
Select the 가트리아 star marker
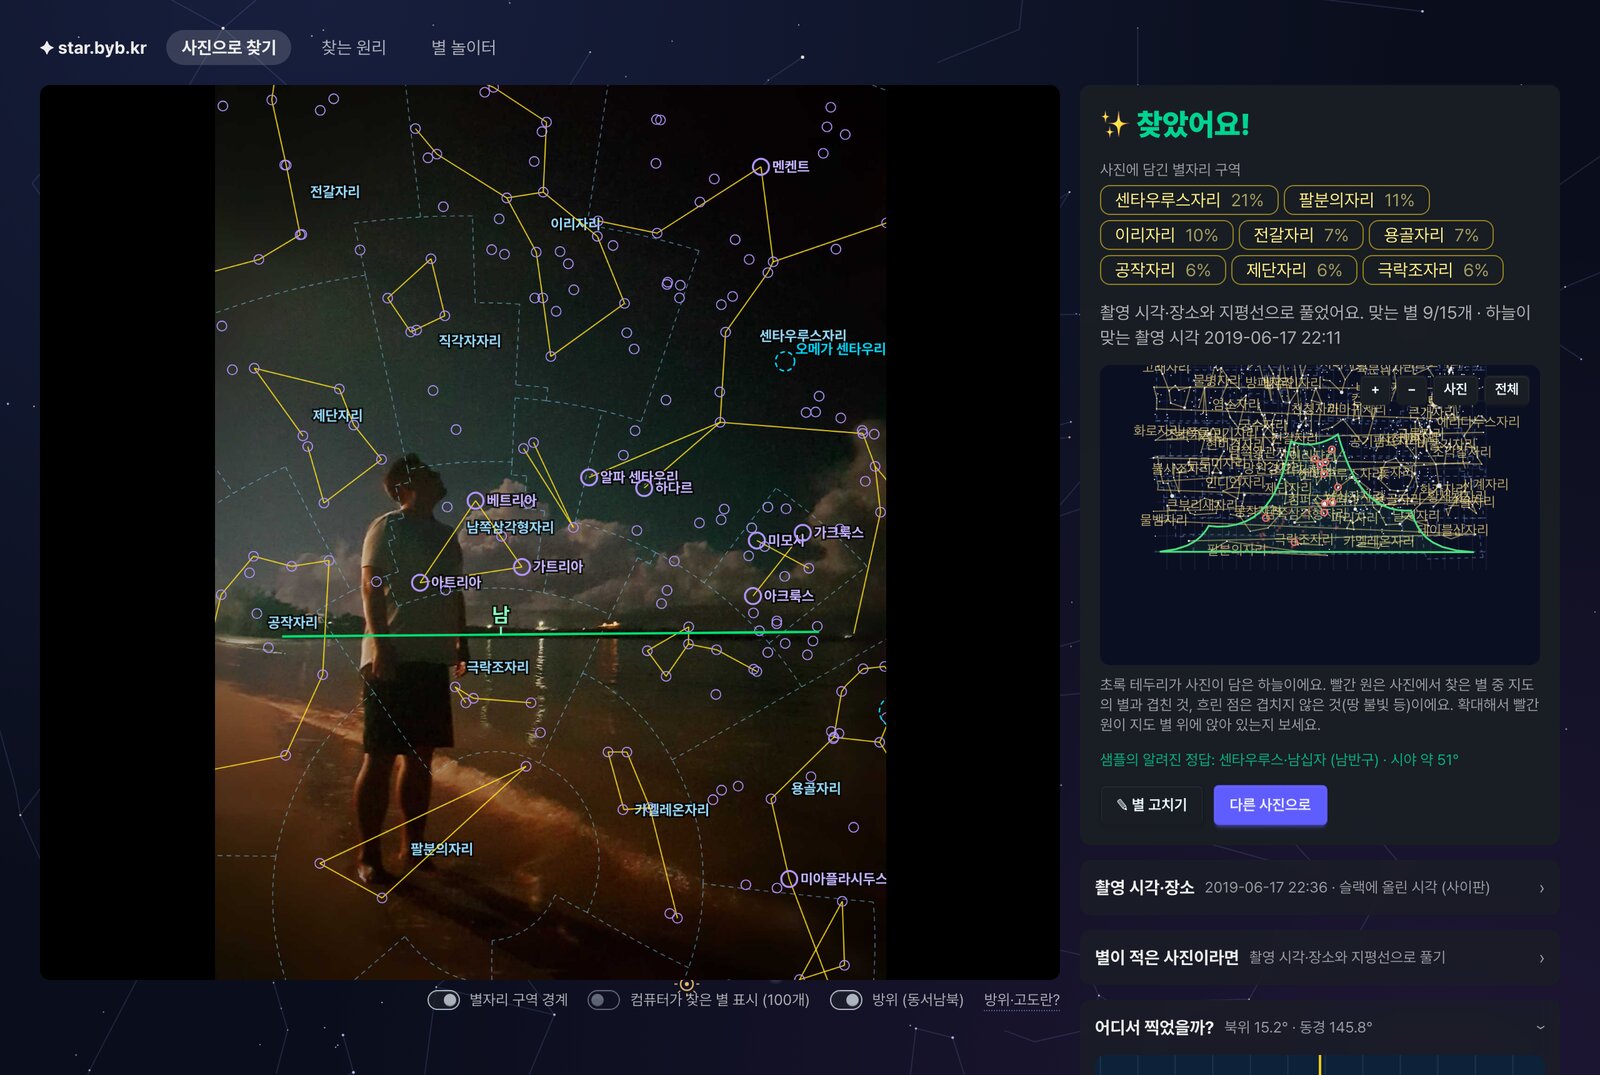point(521,567)
